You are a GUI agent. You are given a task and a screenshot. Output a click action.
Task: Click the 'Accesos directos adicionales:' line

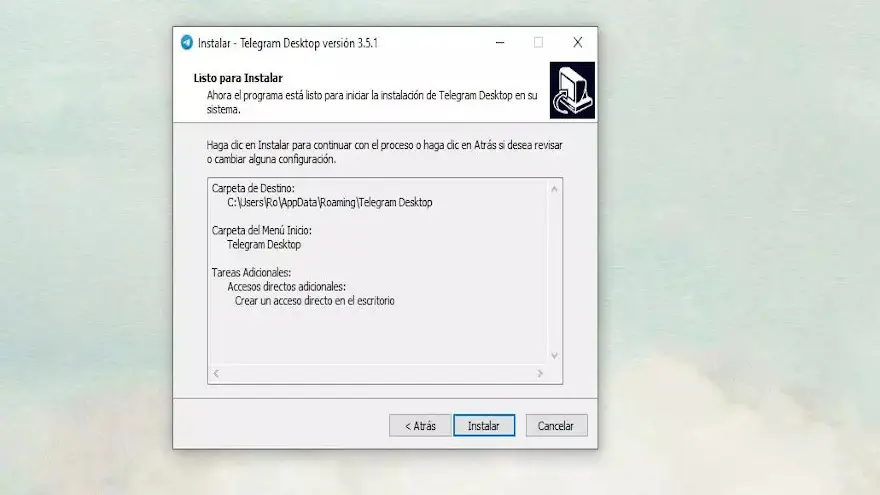coord(286,286)
